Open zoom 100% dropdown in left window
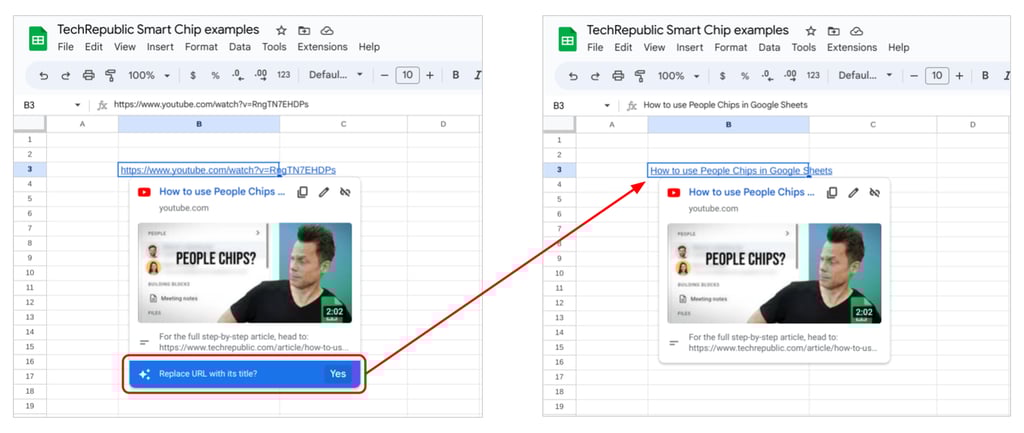Image resolution: width=1024 pixels, height=433 pixels. [149, 75]
